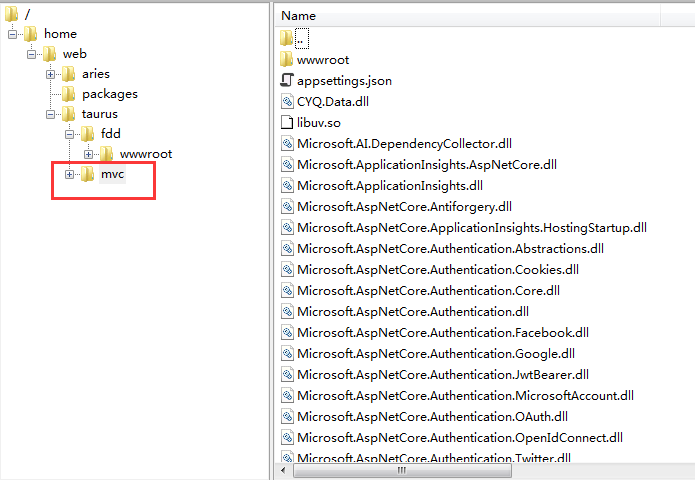Viewport: 695px width, 480px height.
Task: Click the Authentication.Facebook.dll file icon
Action: click(287, 332)
